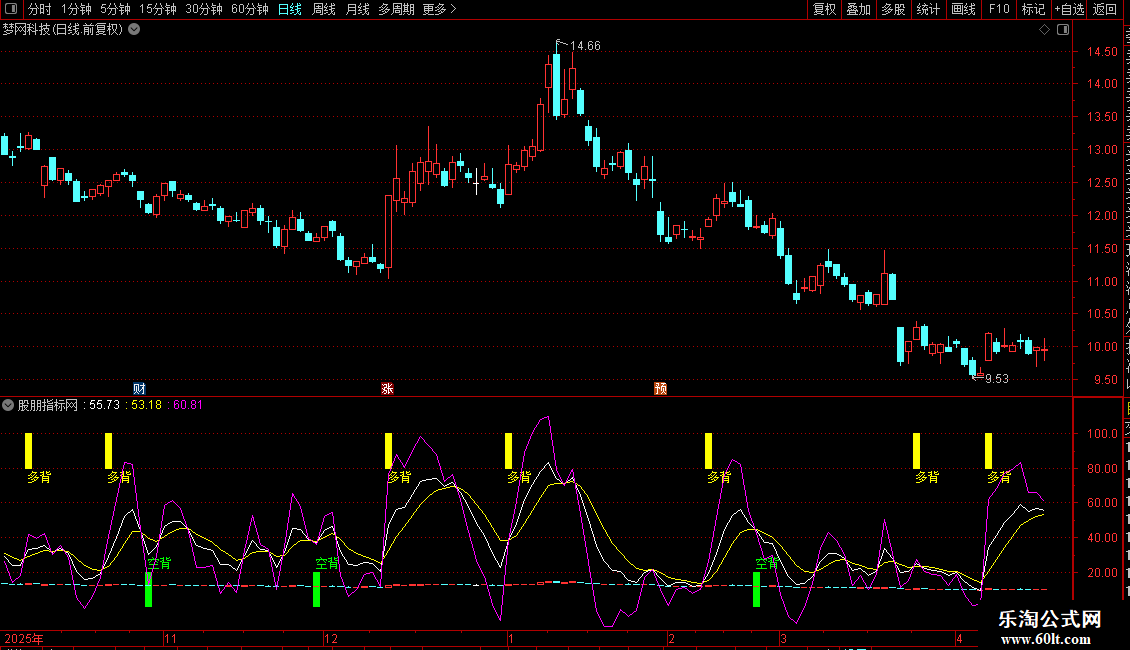Image resolution: width=1130 pixels, height=650 pixels.
Task: Select the 月线 monthly tab
Action: (357, 9)
